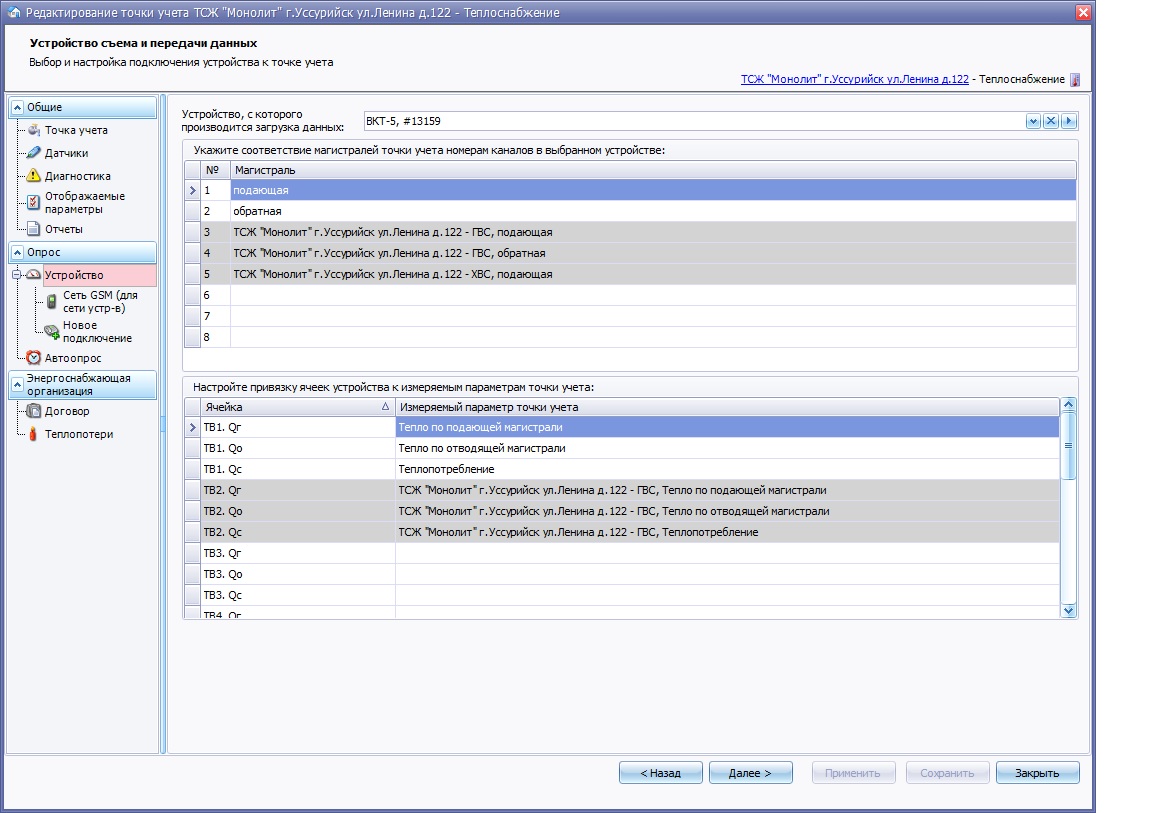The height and width of the screenshot is (813, 1152).
Task: Select Новое подключение tree item
Action: [x=97, y=331]
